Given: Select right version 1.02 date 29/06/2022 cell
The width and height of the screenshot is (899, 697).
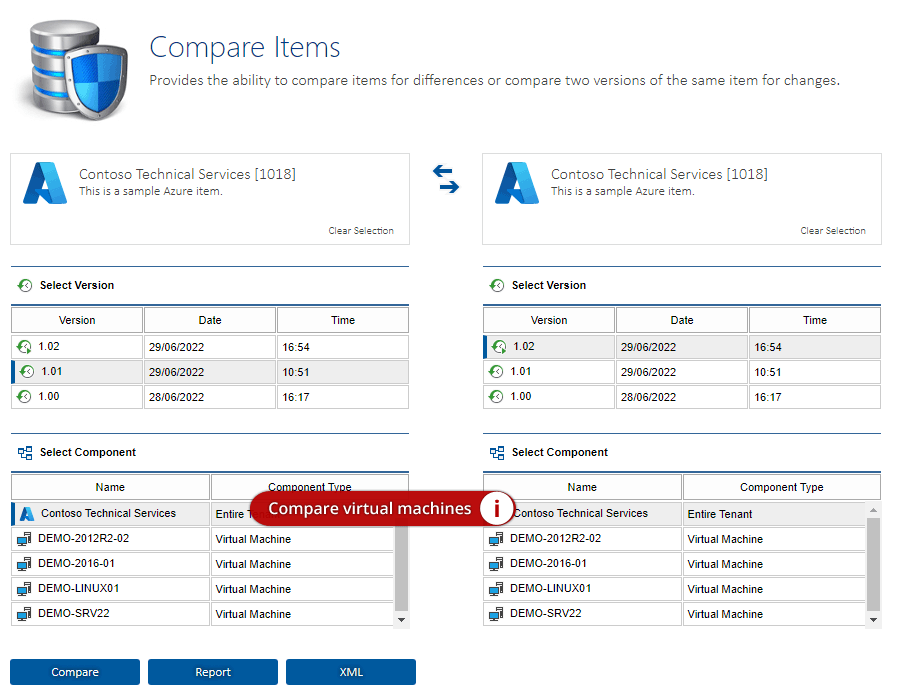Looking at the screenshot, I should [682, 347].
